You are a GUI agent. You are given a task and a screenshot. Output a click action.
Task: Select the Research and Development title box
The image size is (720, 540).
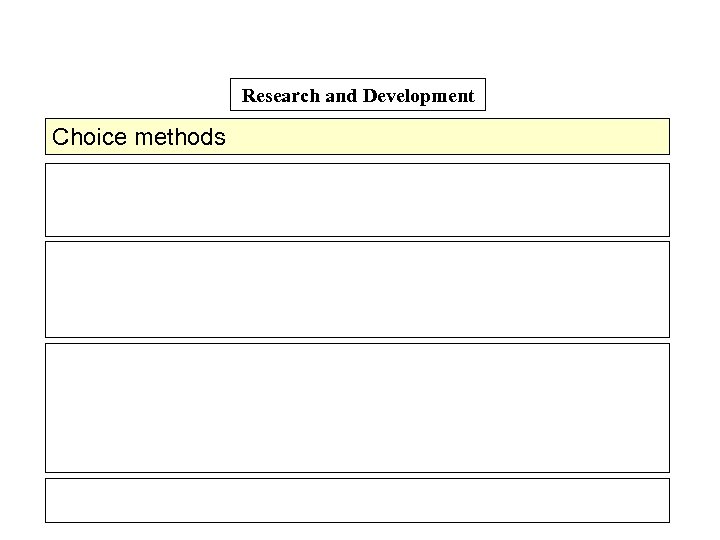click(358, 95)
